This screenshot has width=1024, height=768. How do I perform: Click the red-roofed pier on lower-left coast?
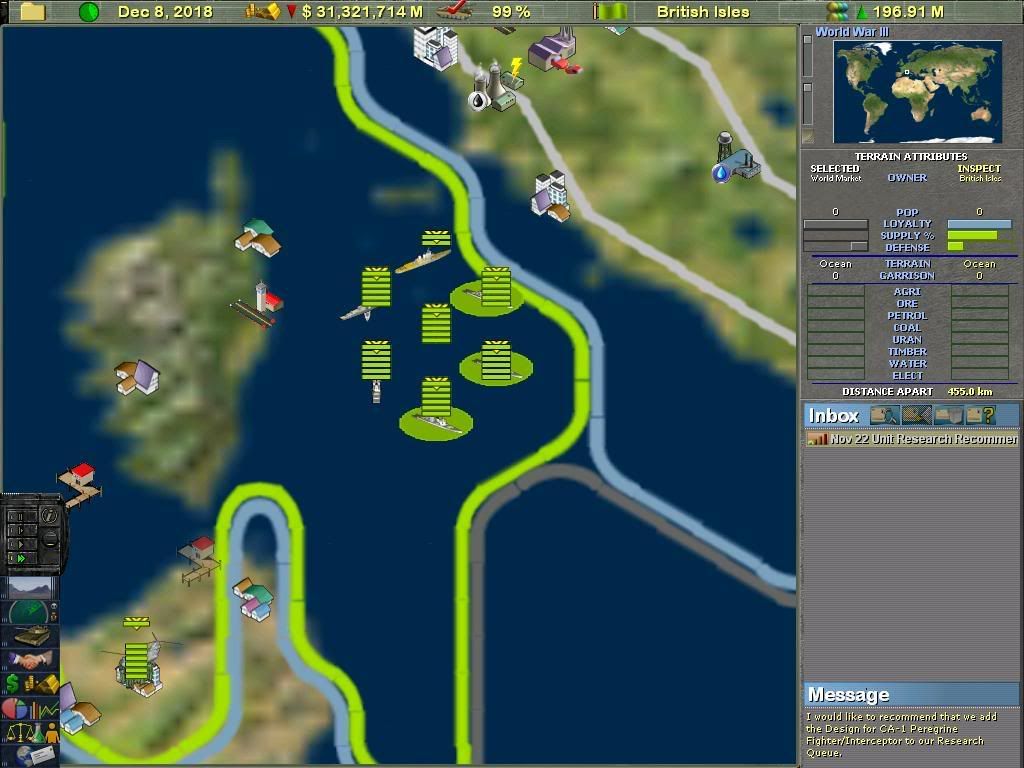(80, 485)
